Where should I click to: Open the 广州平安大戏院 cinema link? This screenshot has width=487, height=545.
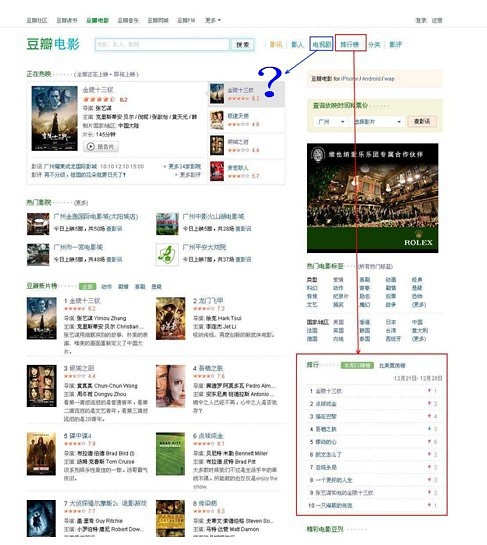pos(204,247)
